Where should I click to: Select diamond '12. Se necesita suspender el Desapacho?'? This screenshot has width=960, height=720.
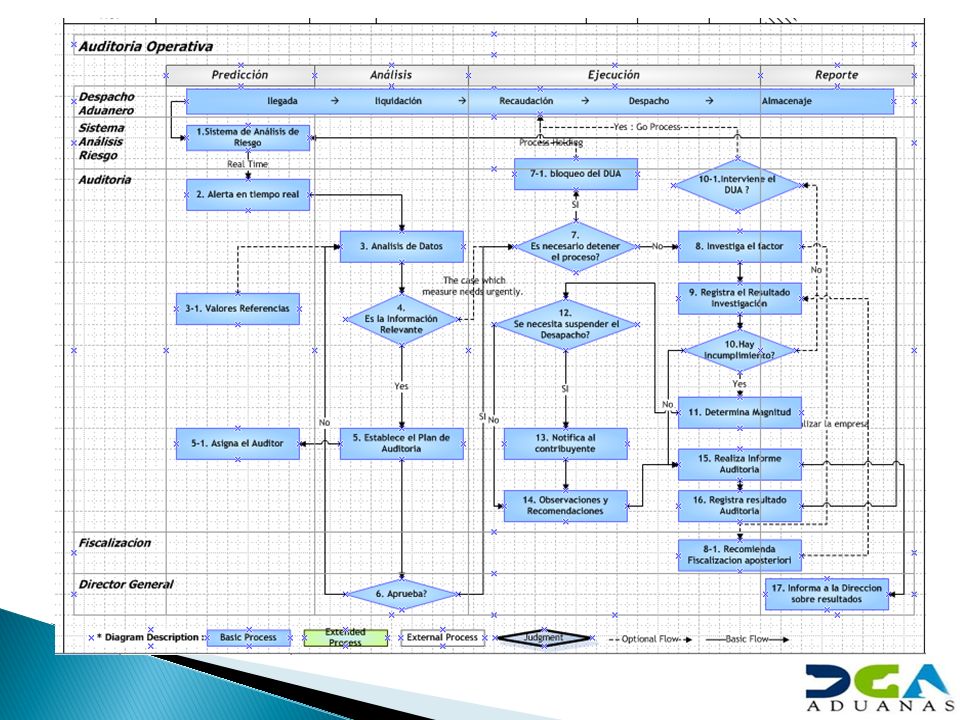click(566, 324)
